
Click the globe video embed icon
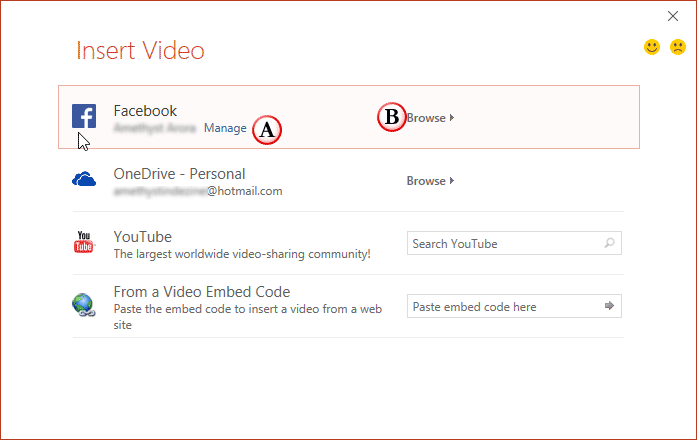click(84, 305)
